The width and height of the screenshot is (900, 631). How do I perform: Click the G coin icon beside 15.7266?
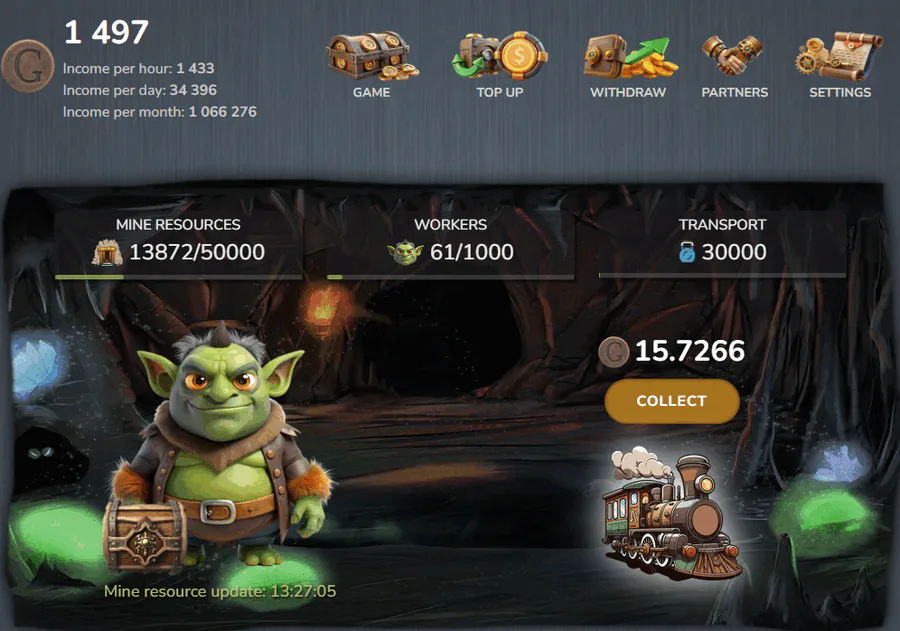(614, 352)
